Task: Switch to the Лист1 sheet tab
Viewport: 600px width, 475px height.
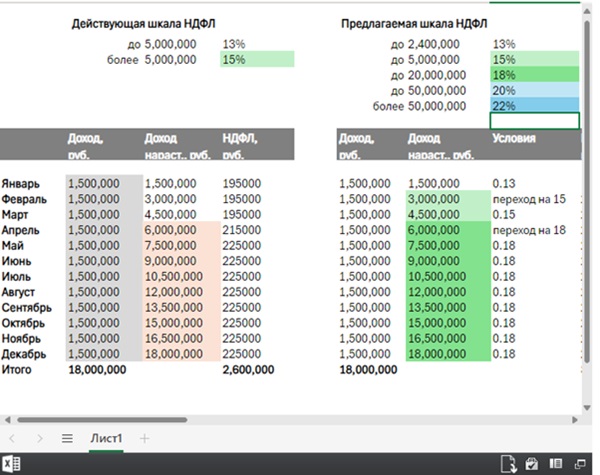Action: (x=106, y=438)
